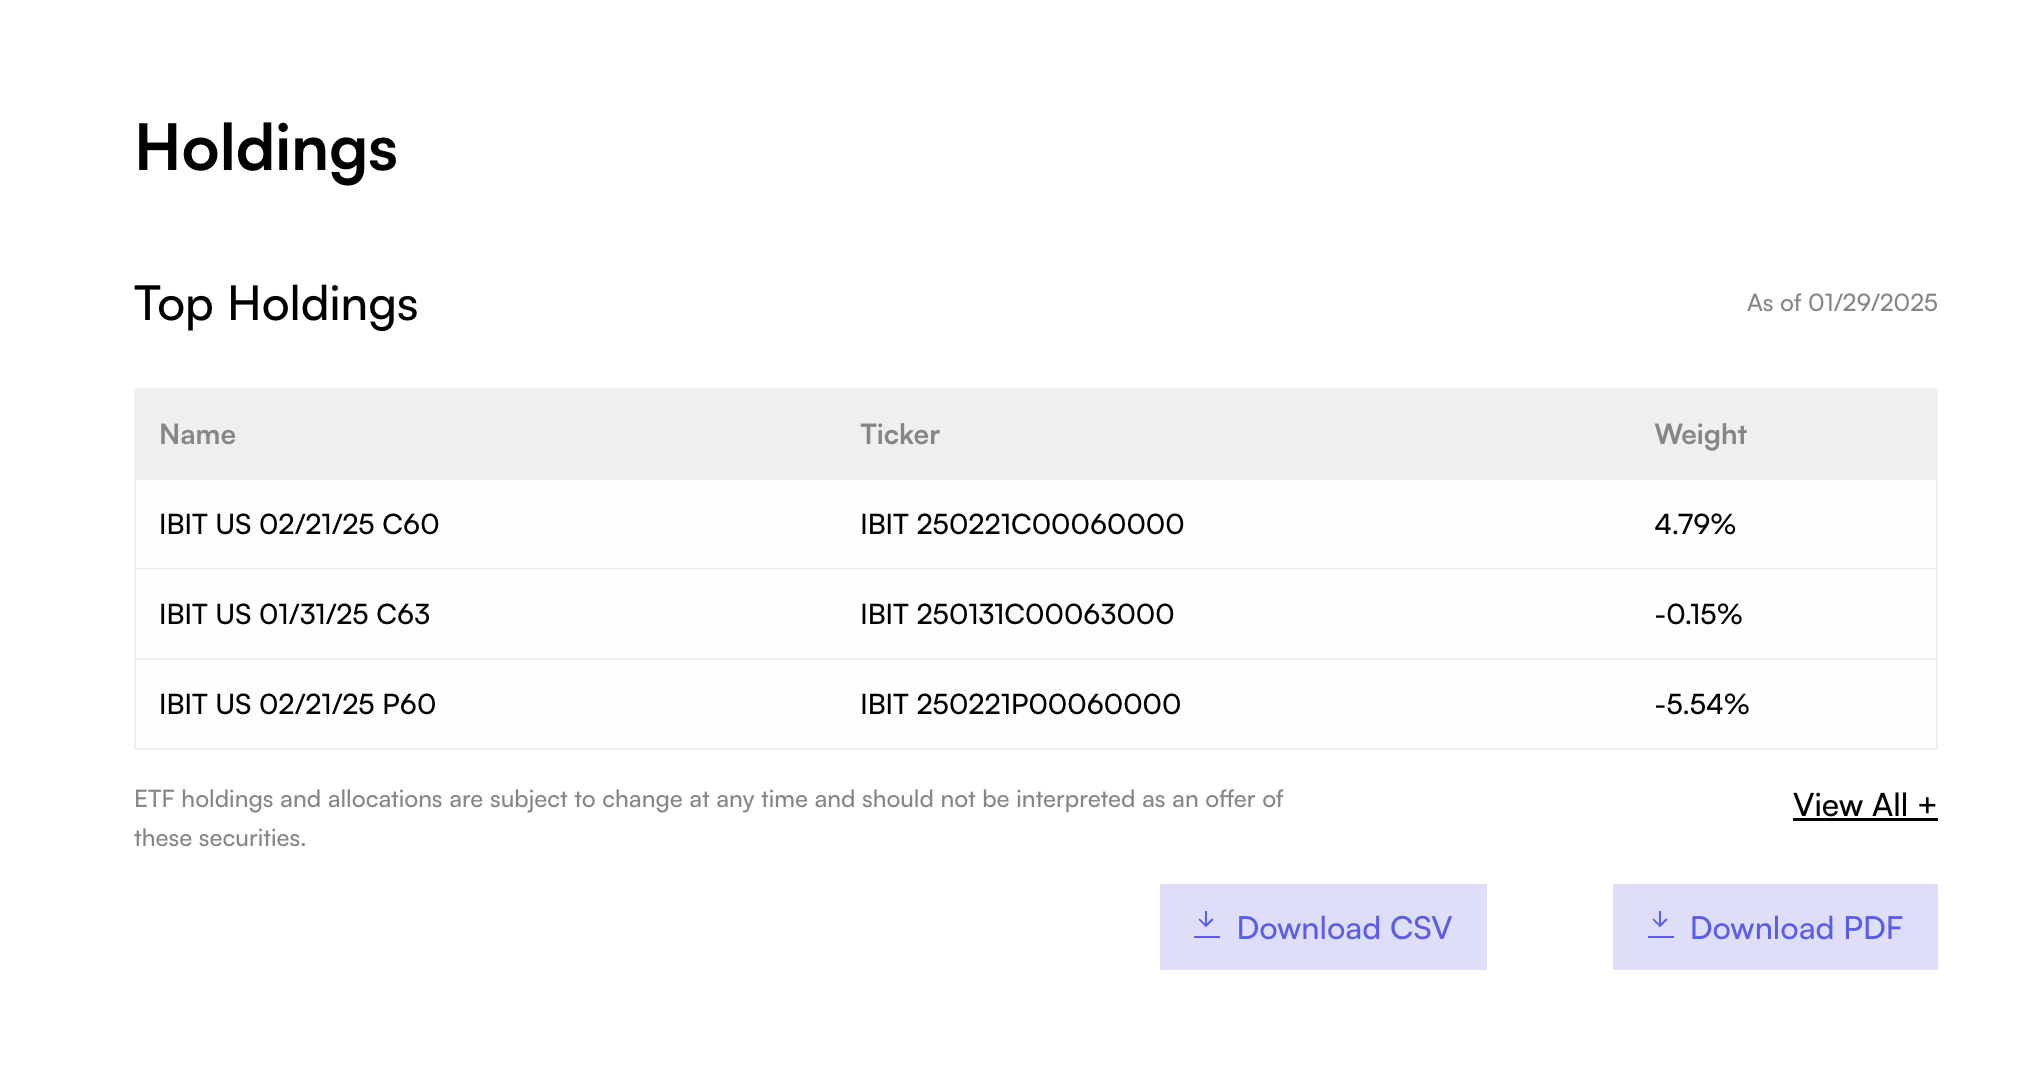This screenshot has width=2042, height=1072.
Task: Click the download icon on Download CSV button
Action: pos(1206,927)
